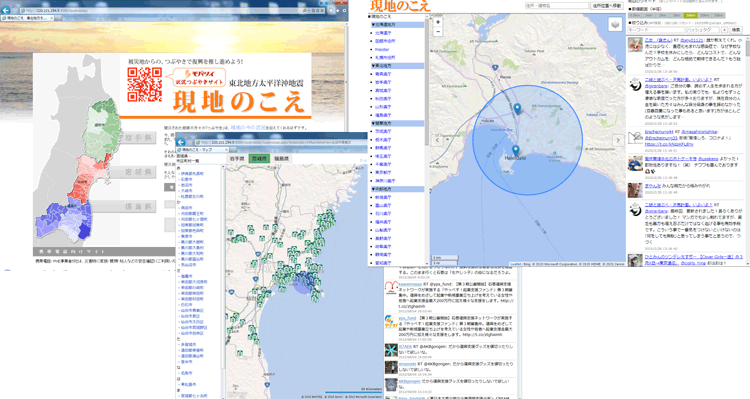Open IE favorites star in first browser
Image resolution: width=750 pixels, height=399 pixels.
(x=338, y=11)
